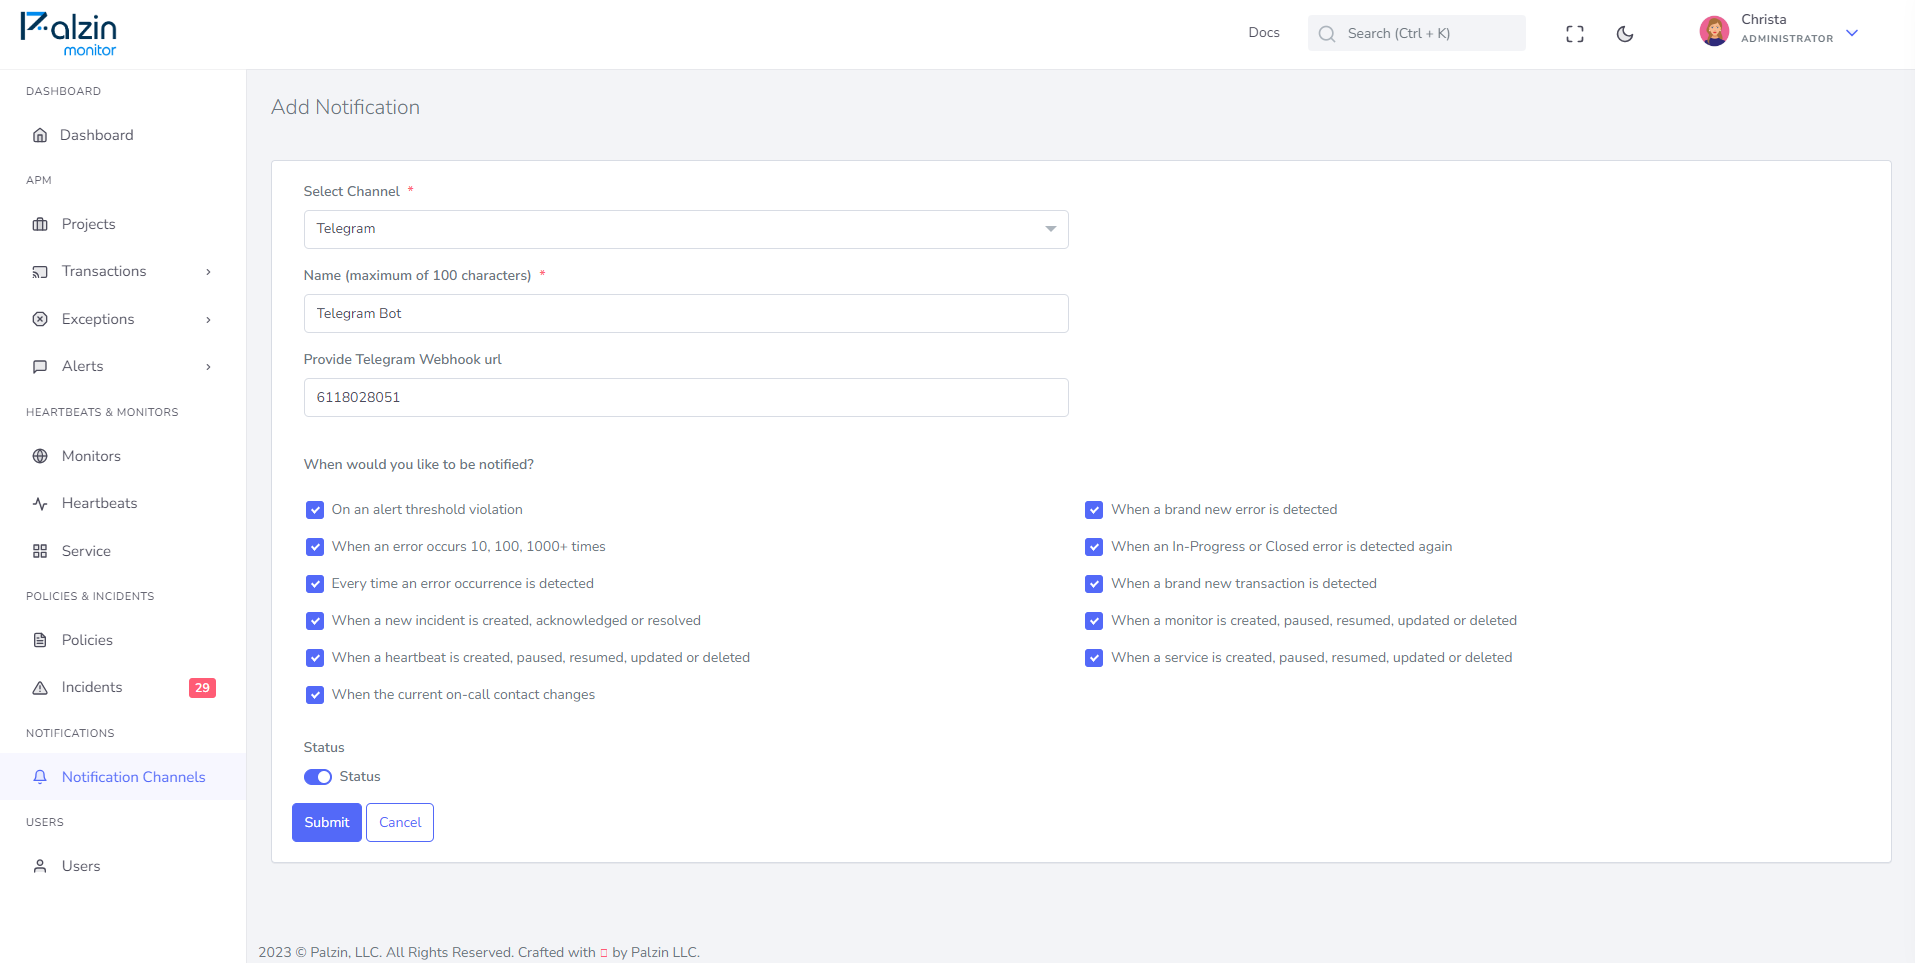Click the Monitors globe icon
The width and height of the screenshot is (1915, 963).
click(40, 456)
